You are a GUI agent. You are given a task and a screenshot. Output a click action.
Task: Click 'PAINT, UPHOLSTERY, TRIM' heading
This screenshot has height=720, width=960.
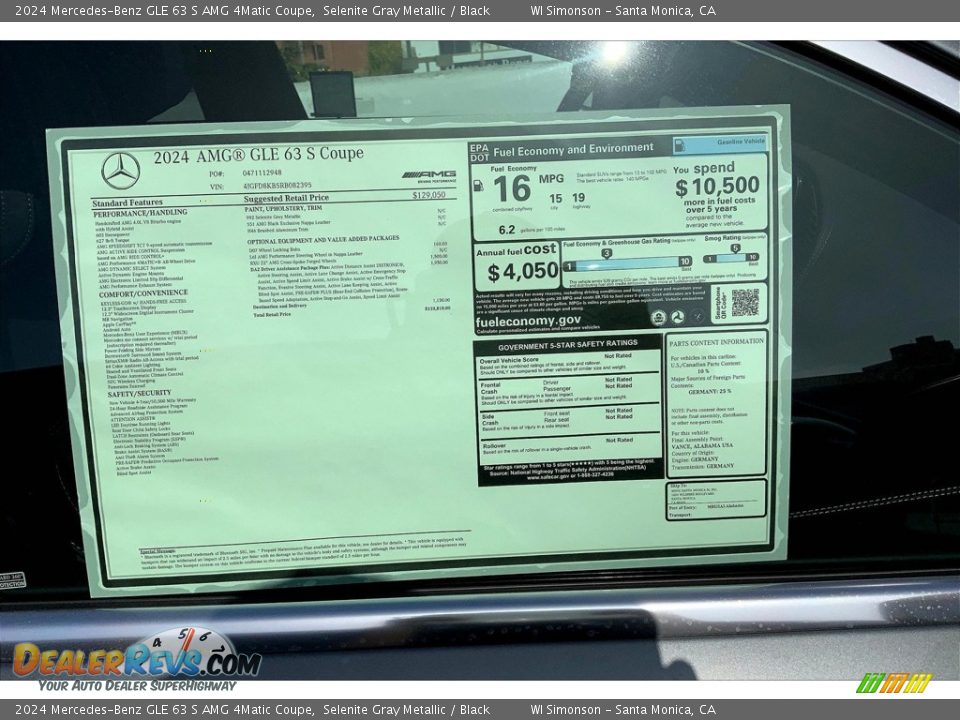[283, 209]
